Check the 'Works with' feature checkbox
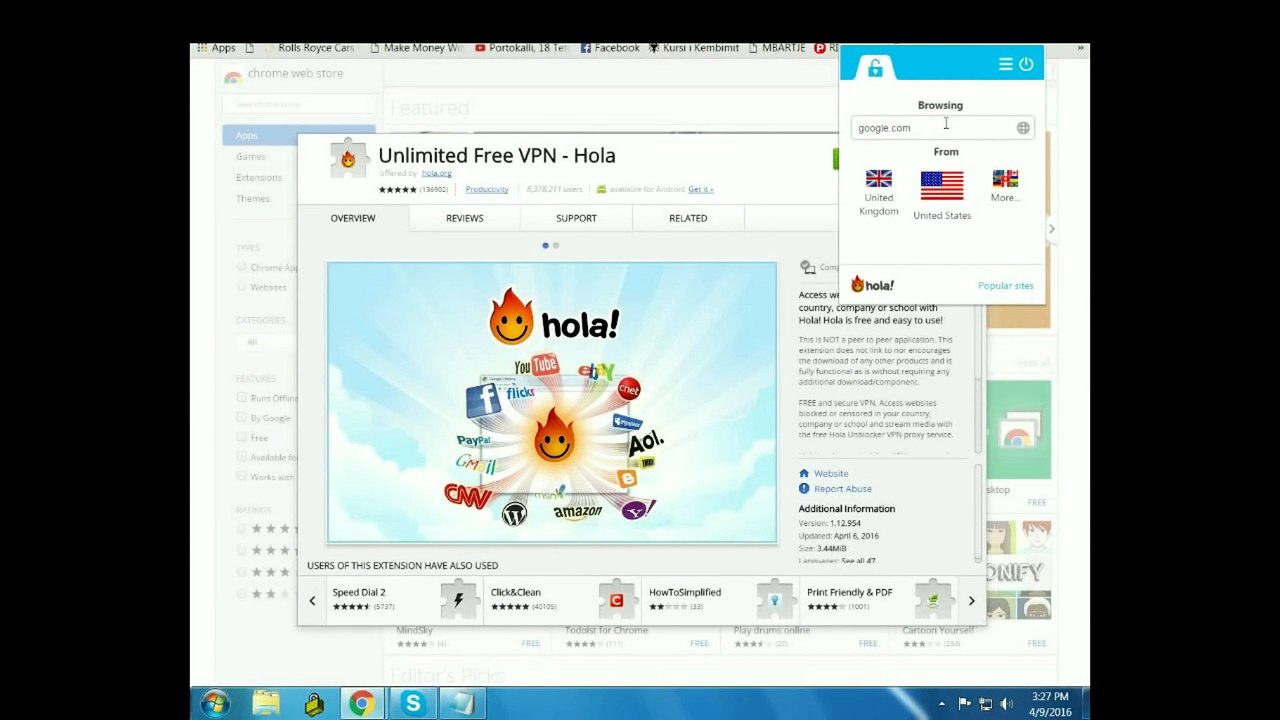The height and width of the screenshot is (720, 1280). [241, 477]
